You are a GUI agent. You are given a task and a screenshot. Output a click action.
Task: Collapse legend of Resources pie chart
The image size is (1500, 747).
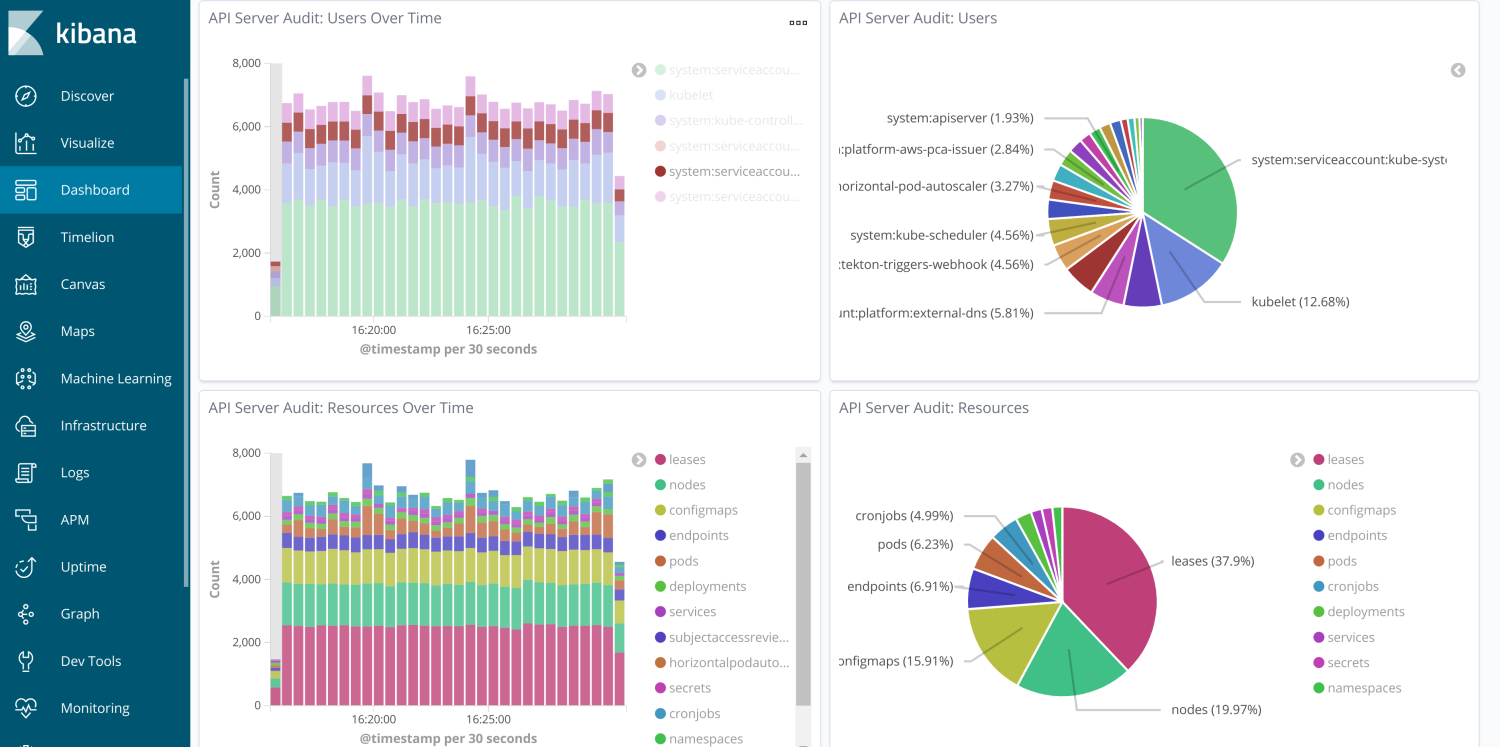pos(1297,460)
